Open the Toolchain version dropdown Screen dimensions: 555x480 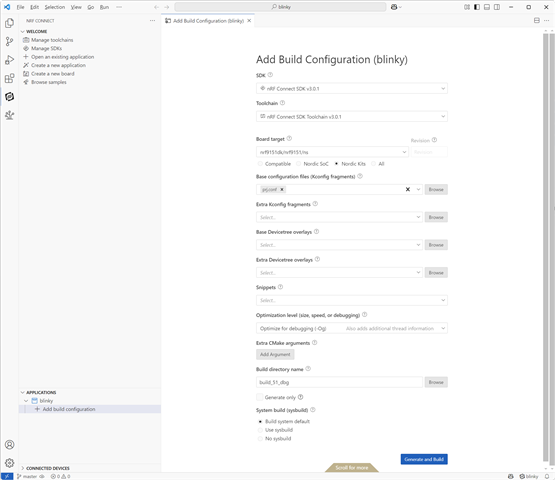coord(352,116)
